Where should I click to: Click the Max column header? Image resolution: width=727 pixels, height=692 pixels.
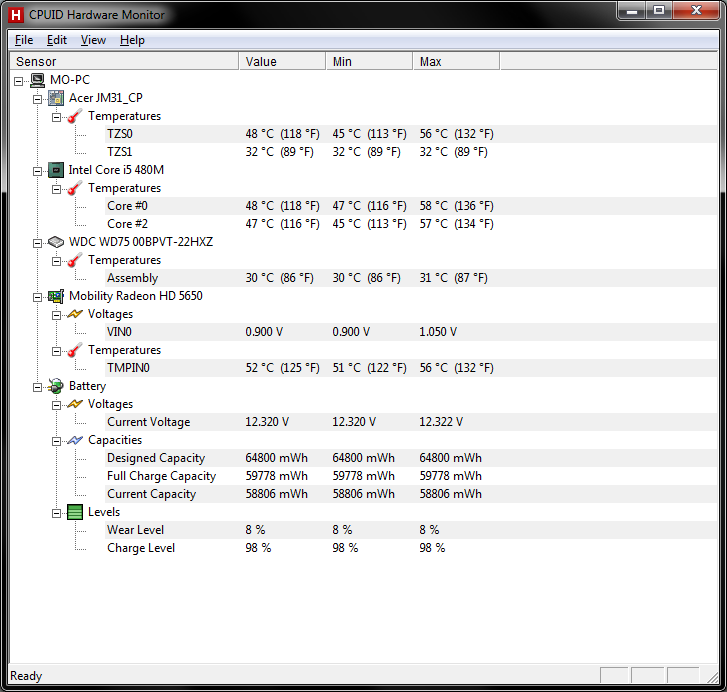456,61
